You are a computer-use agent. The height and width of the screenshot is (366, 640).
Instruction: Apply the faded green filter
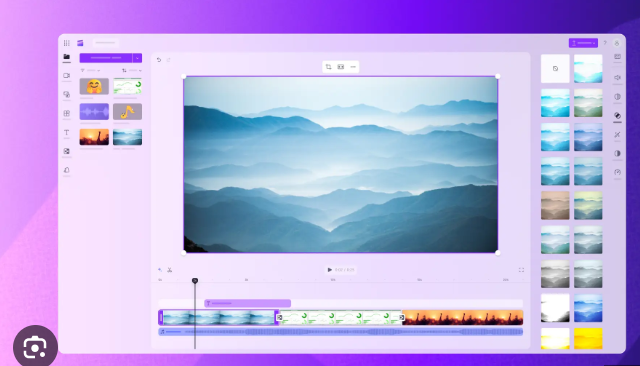588,103
